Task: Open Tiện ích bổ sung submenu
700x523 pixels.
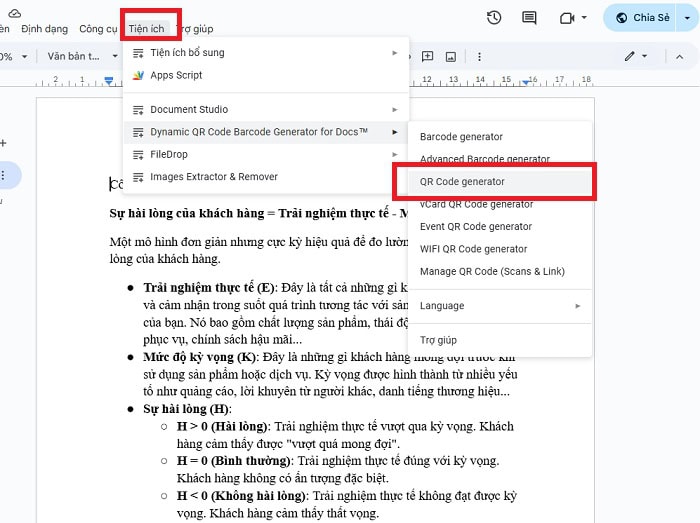Action: (x=266, y=53)
